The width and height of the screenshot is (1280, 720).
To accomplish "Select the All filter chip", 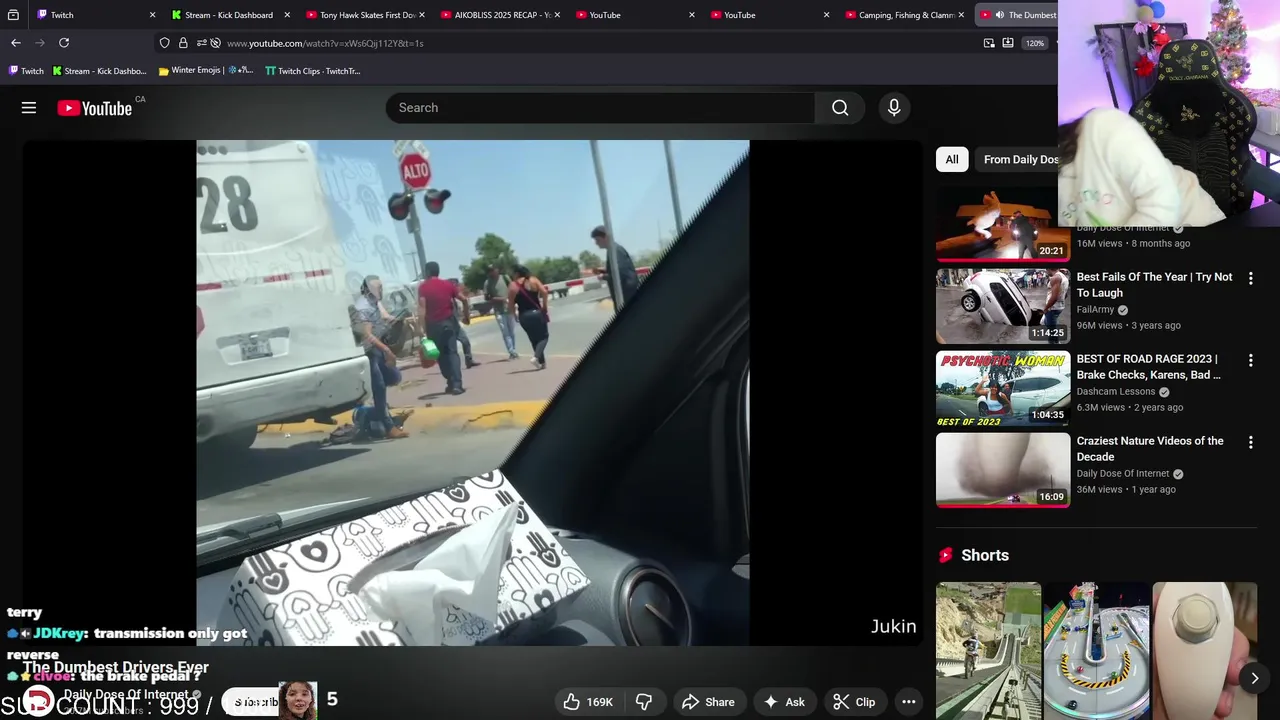I will (x=952, y=159).
